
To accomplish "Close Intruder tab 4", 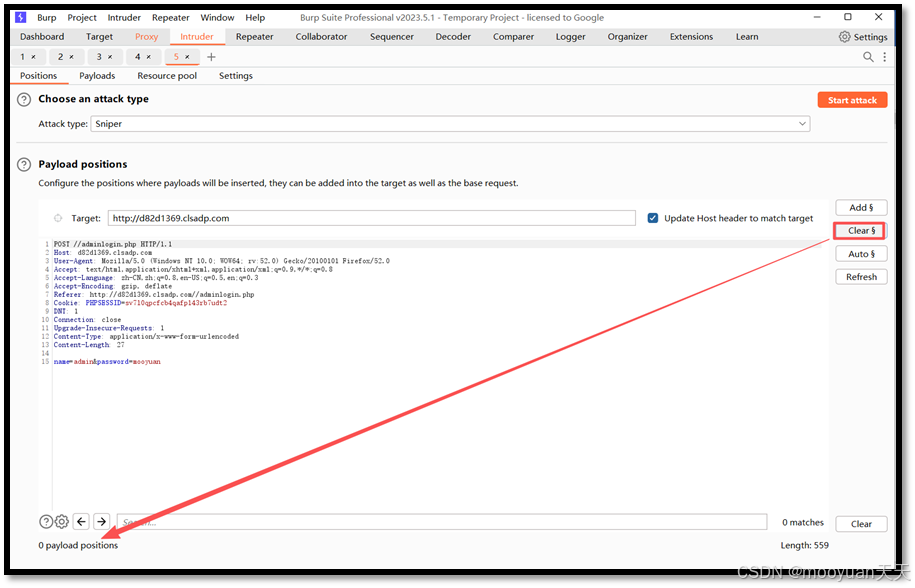I will pyautogui.click(x=148, y=57).
